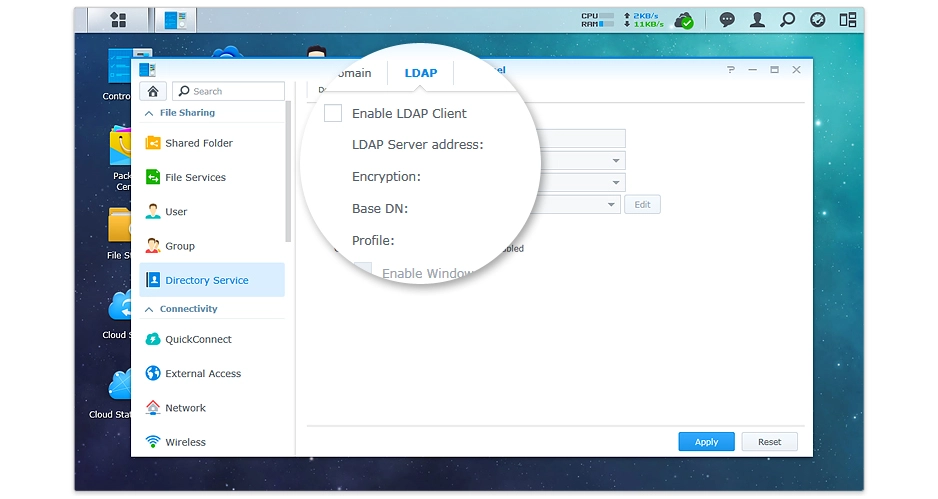Collapse the Connectivity section
The height and width of the screenshot is (499, 938).
coord(212,309)
